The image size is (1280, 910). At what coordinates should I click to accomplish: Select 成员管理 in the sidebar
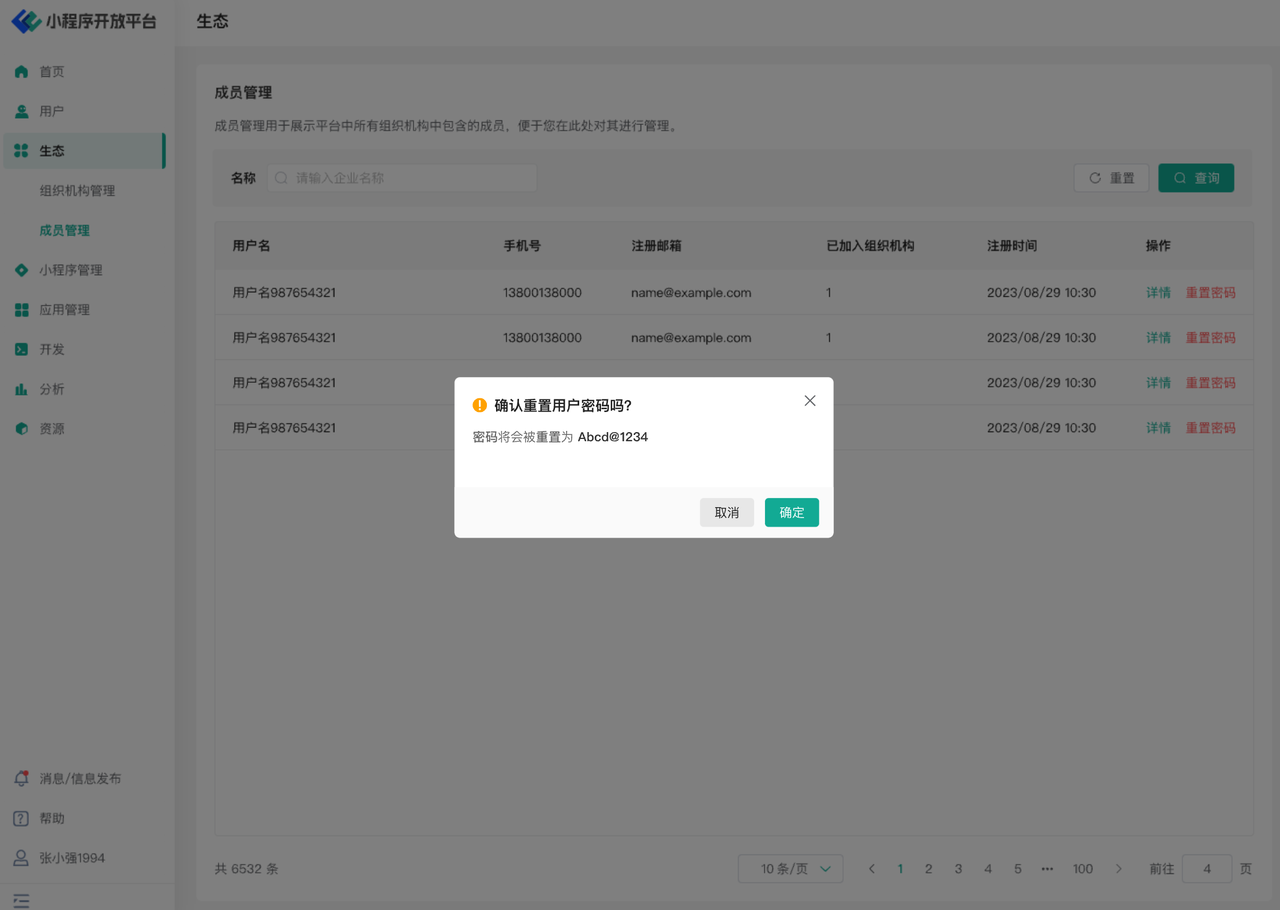point(65,231)
